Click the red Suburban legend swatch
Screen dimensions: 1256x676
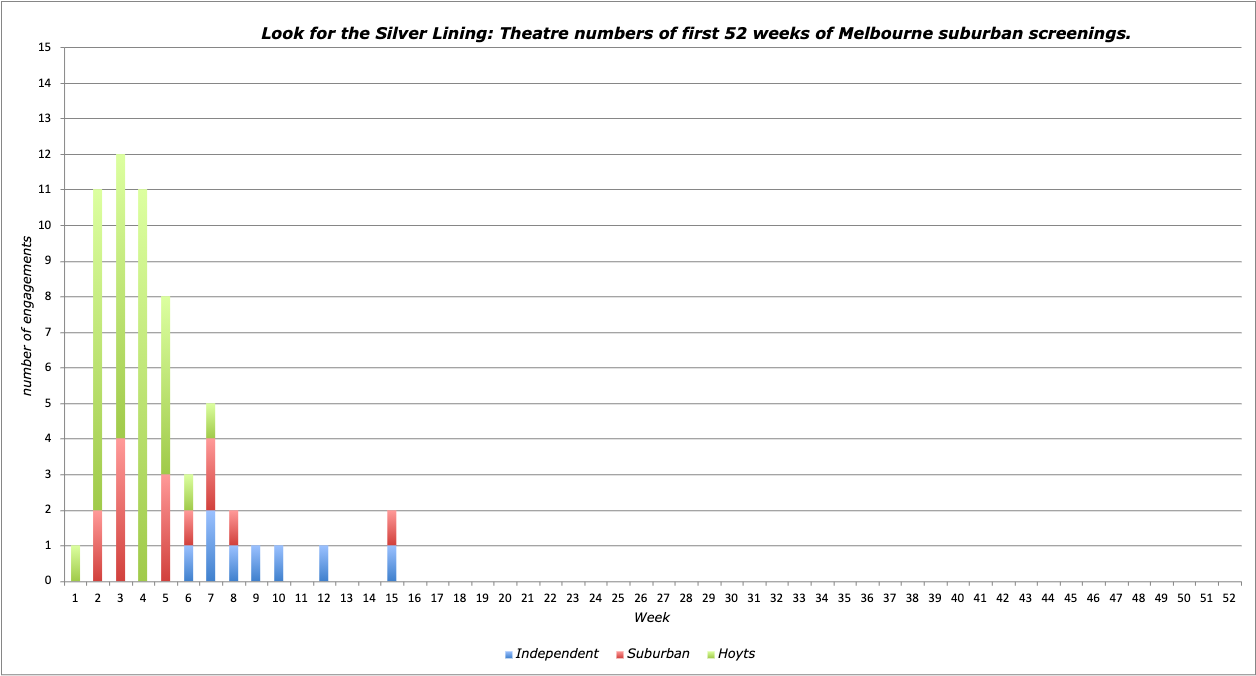619,655
